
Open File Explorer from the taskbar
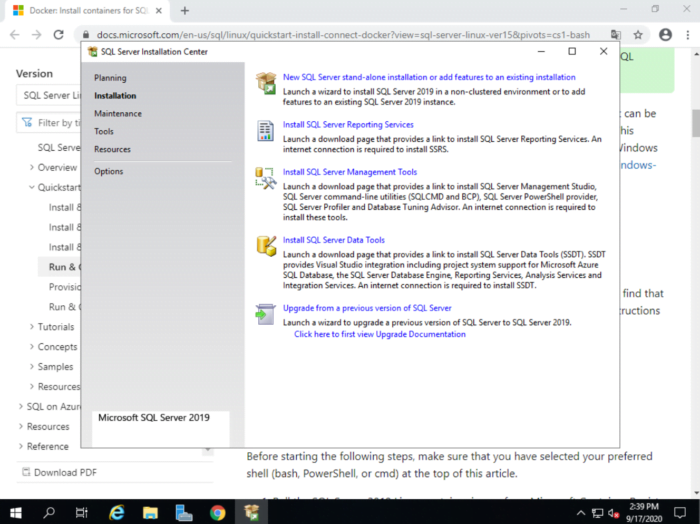point(150,512)
